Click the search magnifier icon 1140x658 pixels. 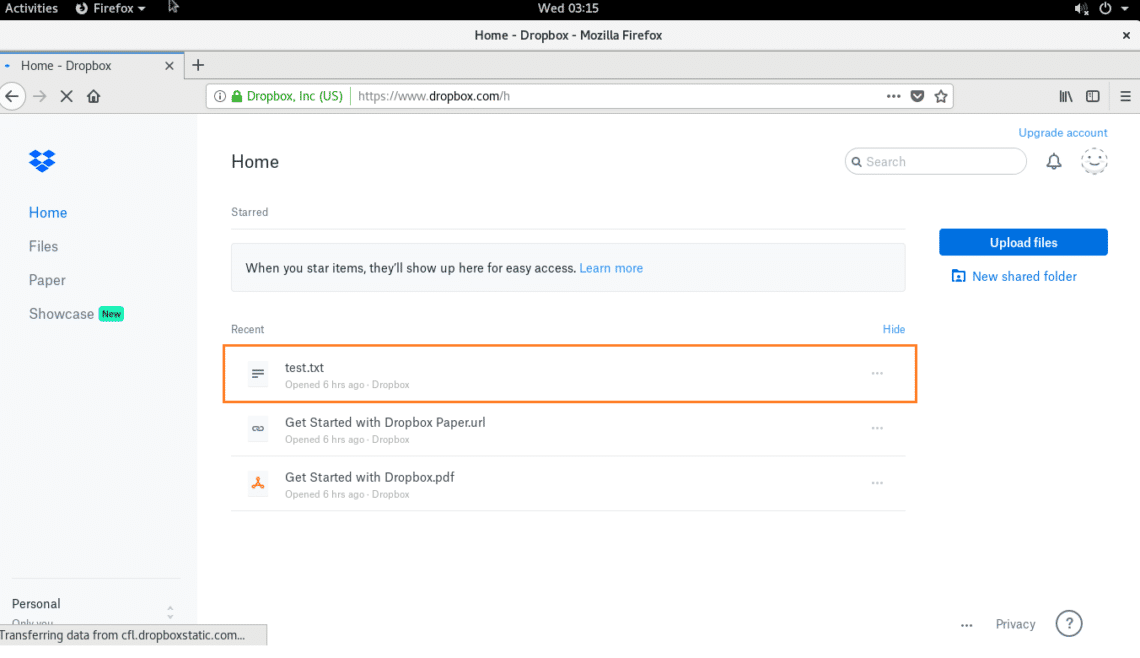point(856,162)
